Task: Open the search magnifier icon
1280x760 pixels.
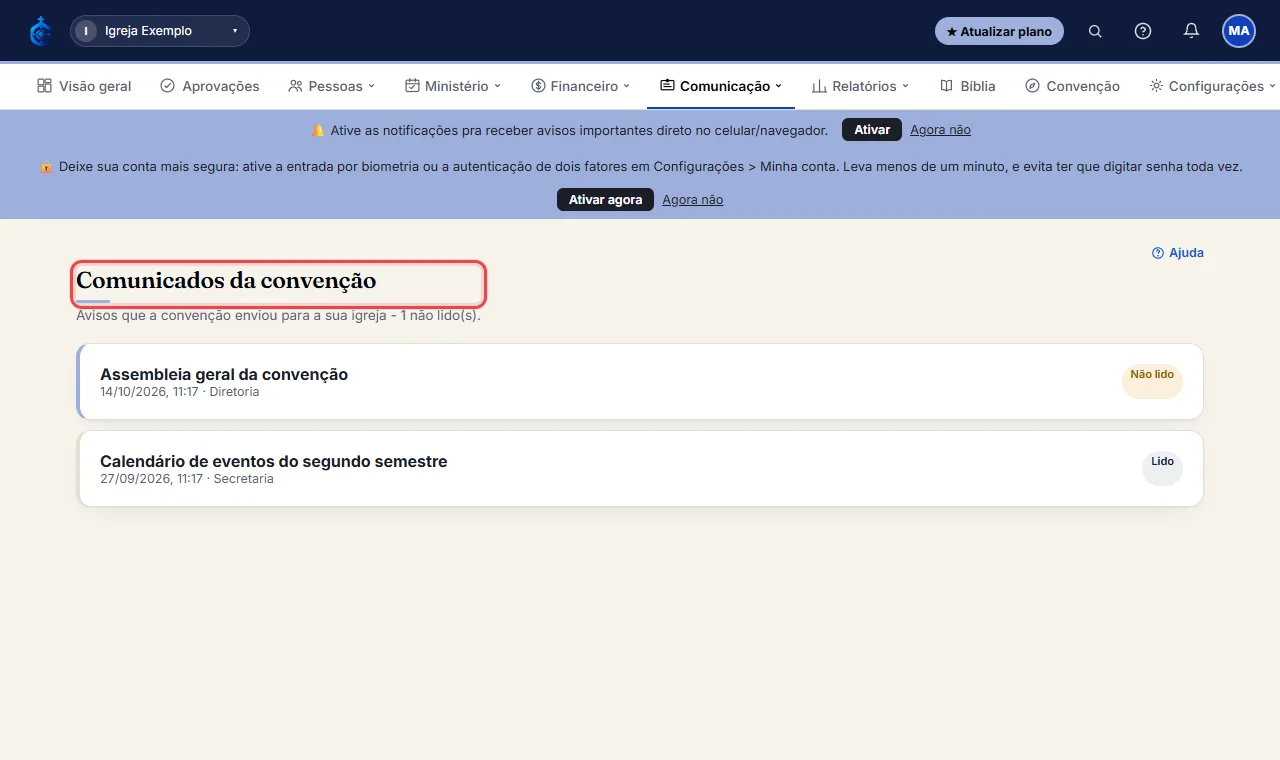Action: click(1095, 31)
